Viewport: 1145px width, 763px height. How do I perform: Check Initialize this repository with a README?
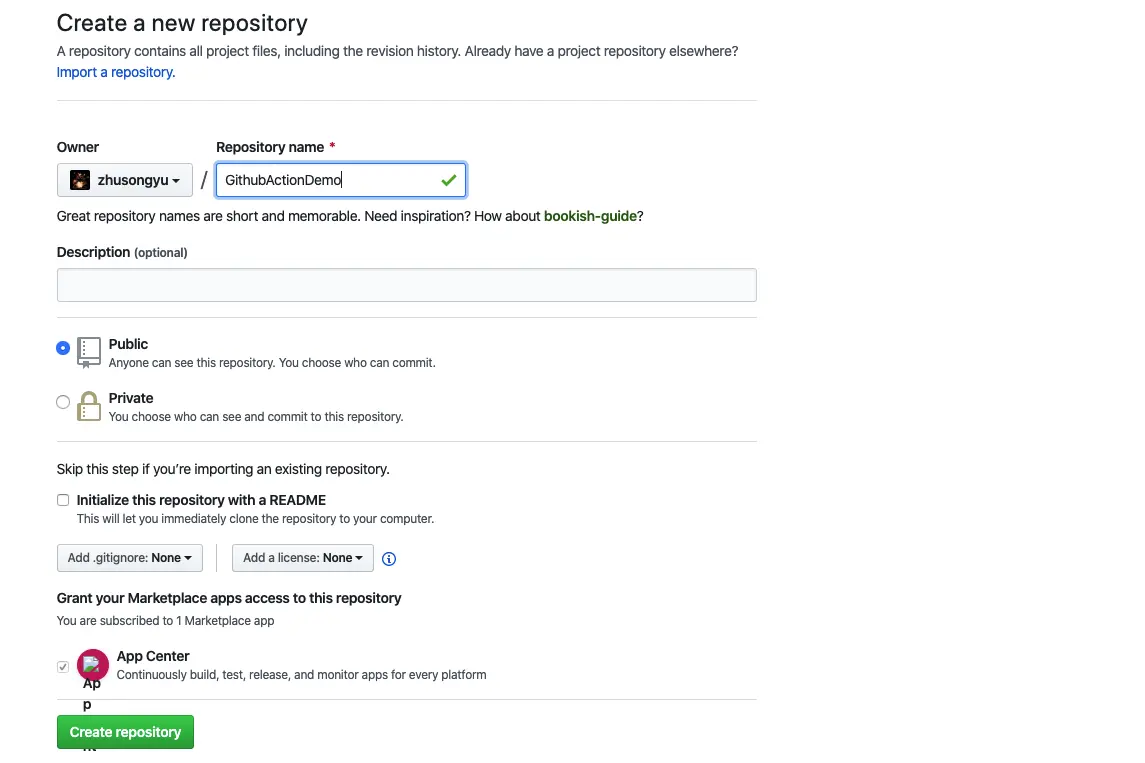pos(63,500)
